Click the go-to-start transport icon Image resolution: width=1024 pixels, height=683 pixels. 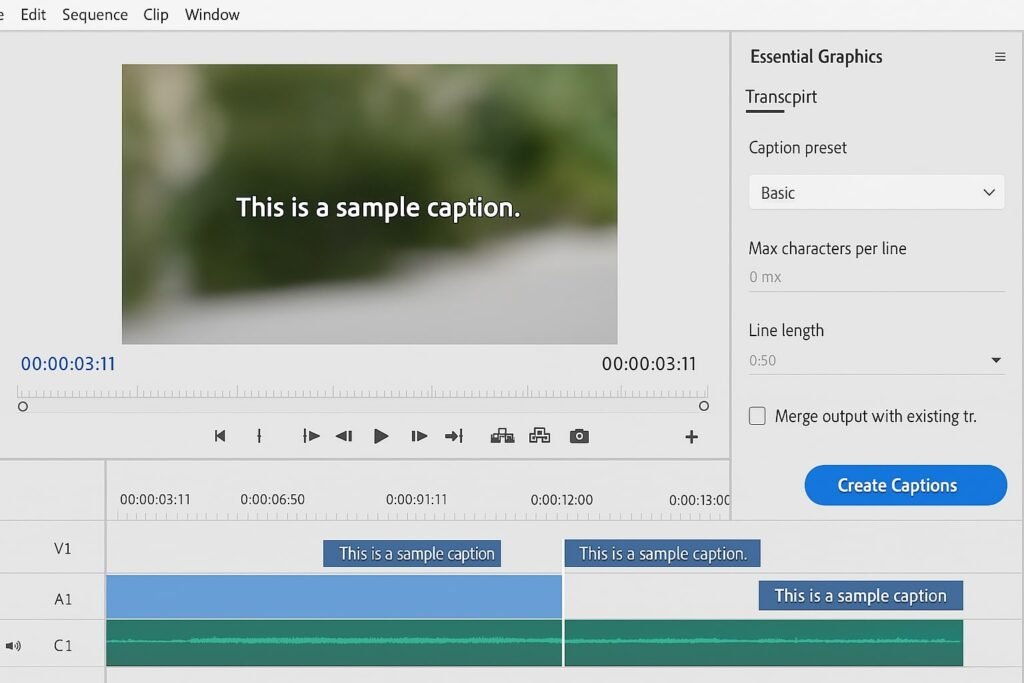(x=220, y=436)
